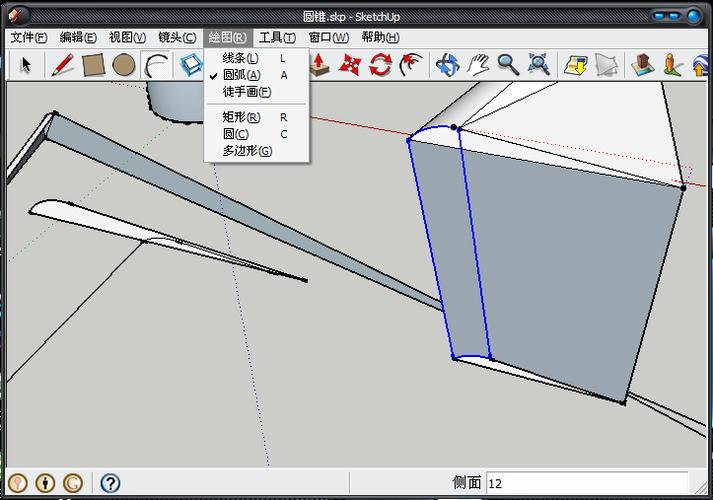This screenshot has width=713, height=500.
Task: Choose the red Pencil line tool
Action: (x=62, y=65)
